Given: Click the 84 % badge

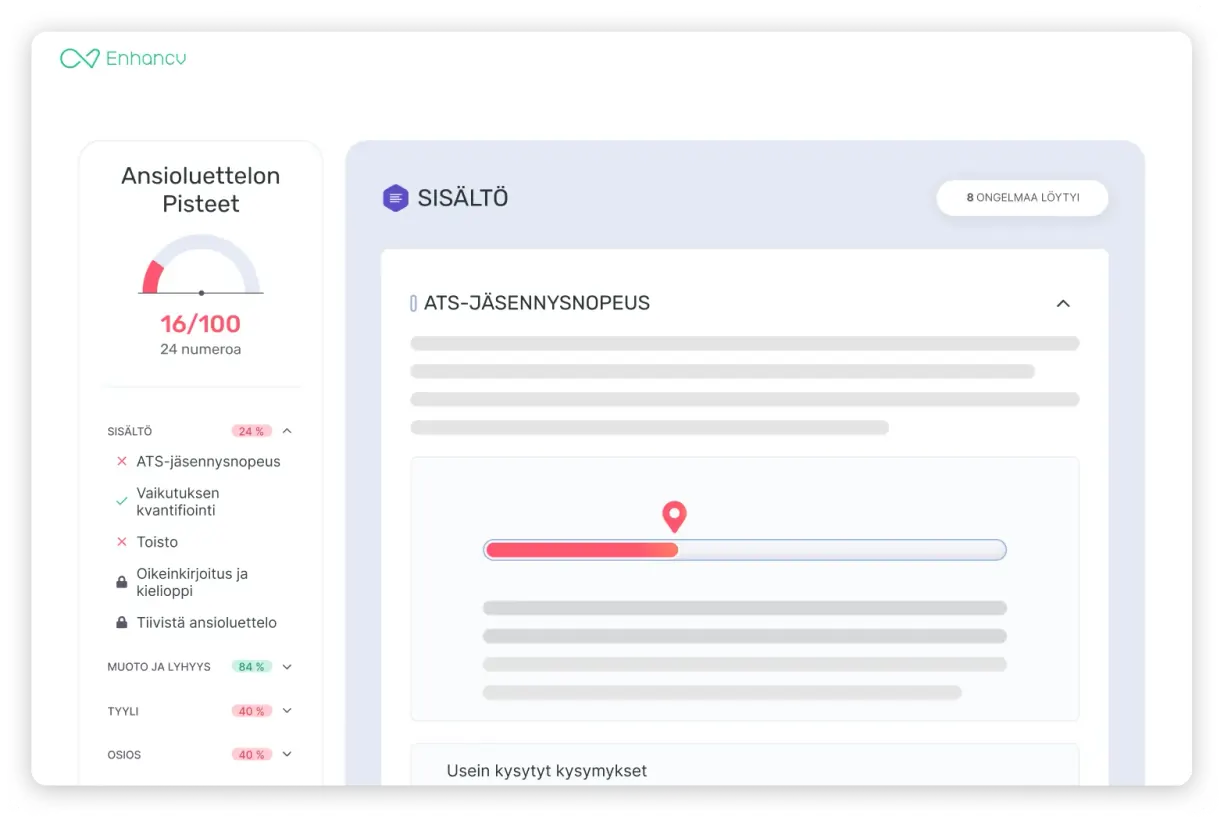Looking at the screenshot, I should [251, 666].
